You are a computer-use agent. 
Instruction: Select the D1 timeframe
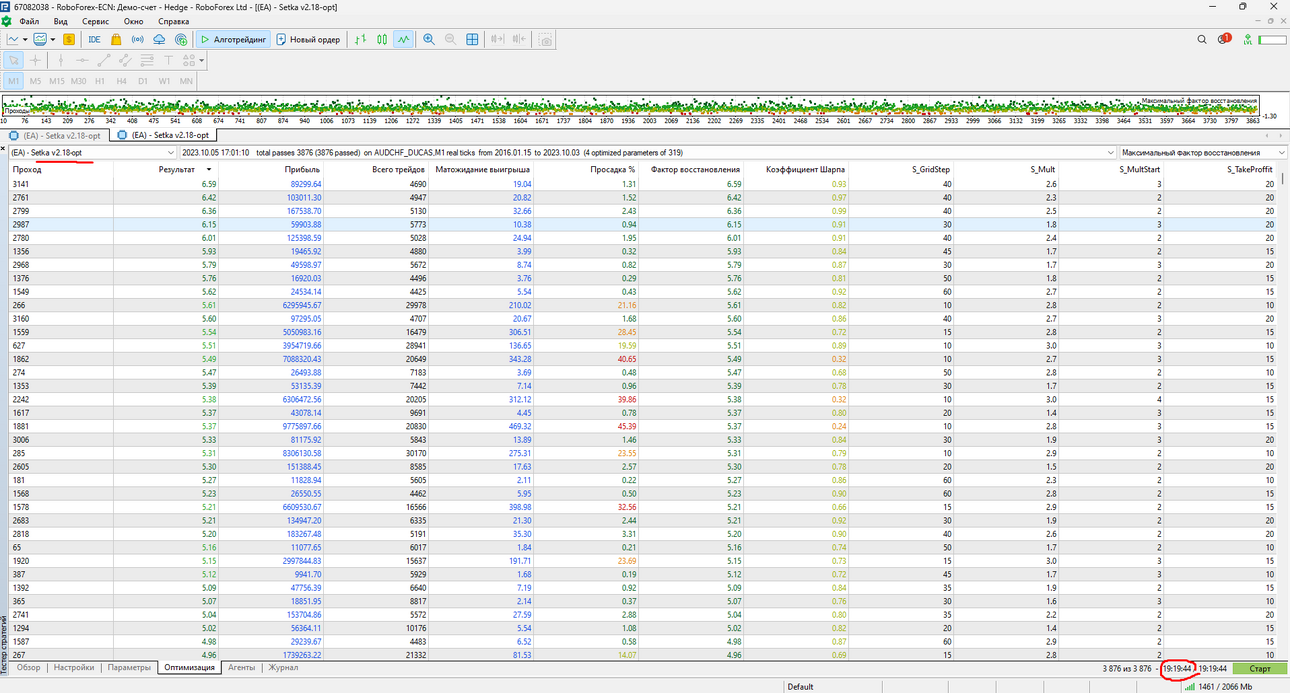143,81
